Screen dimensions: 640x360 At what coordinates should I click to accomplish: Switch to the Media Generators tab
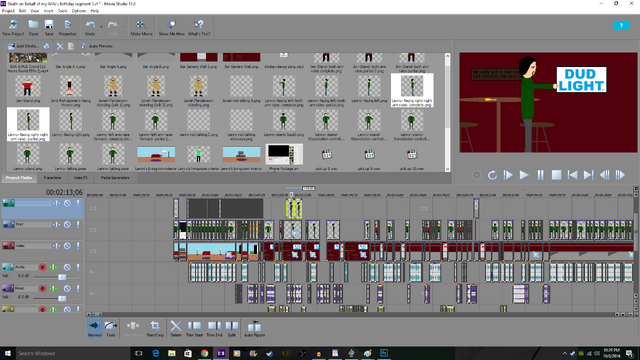(115, 178)
